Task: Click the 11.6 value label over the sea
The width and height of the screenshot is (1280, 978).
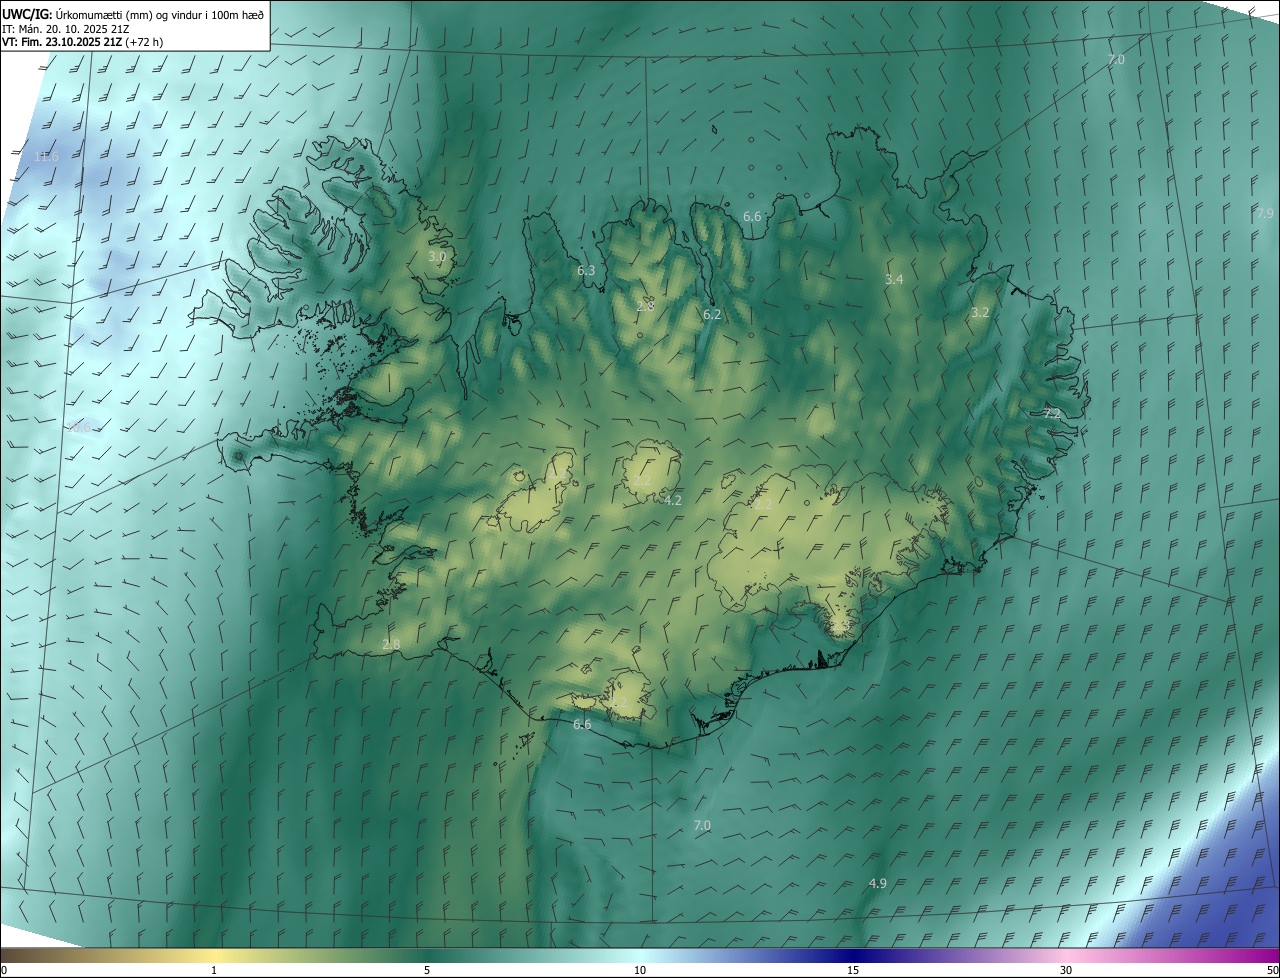Action: point(46,157)
